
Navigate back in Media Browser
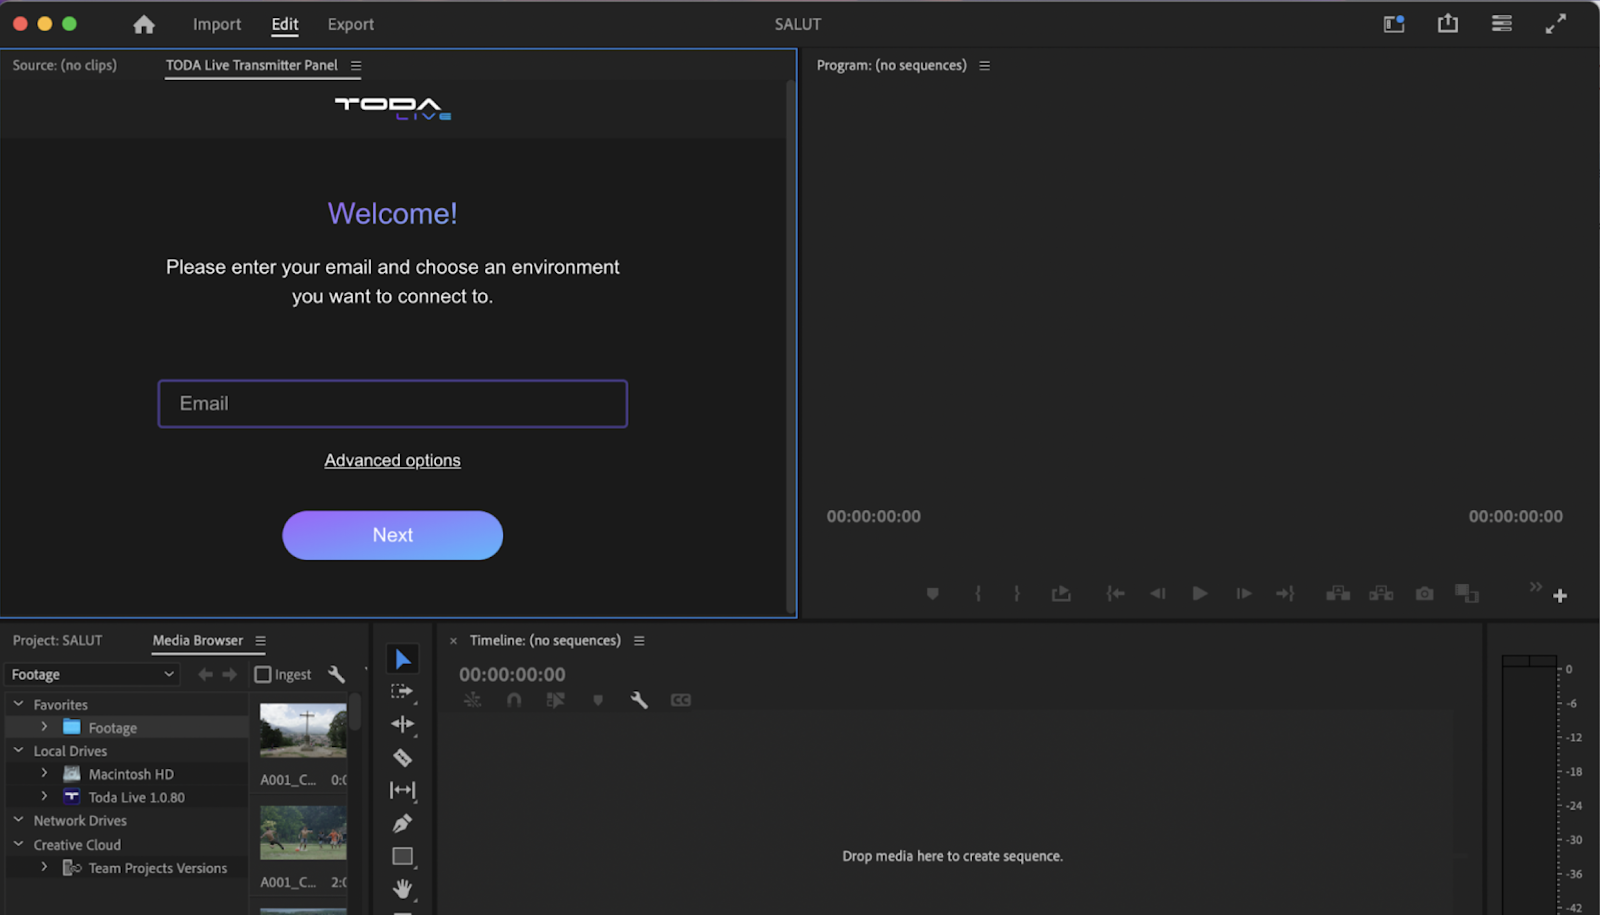coord(205,675)
